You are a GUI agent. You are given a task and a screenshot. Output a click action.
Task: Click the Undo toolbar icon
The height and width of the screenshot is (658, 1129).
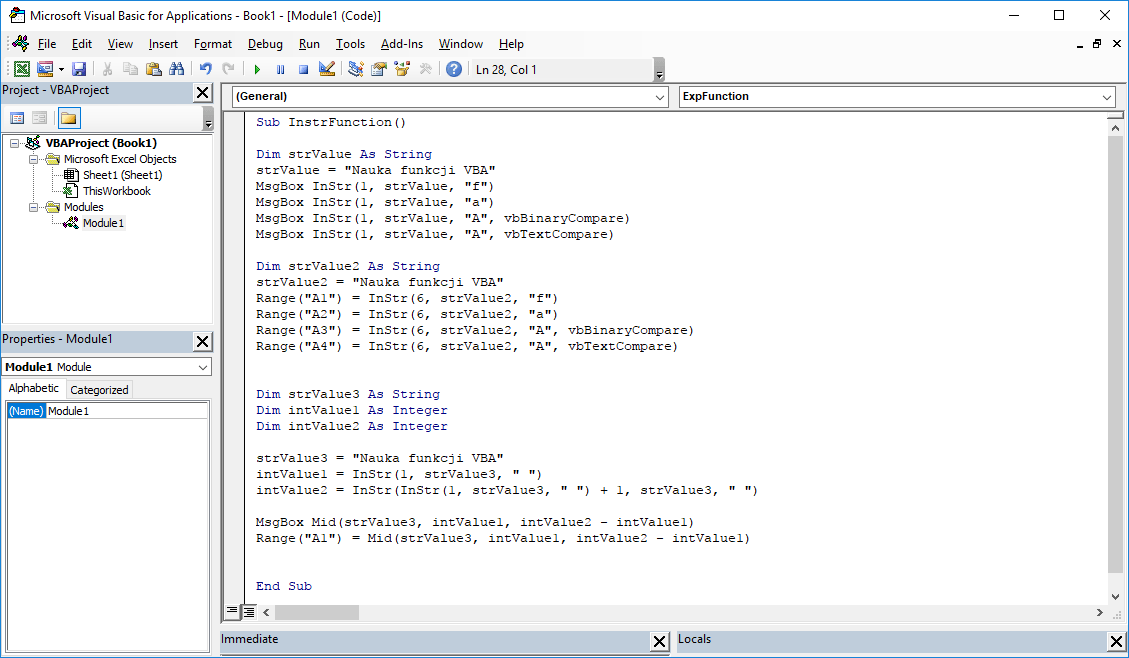pyautogui.click(x=204, y=68)
